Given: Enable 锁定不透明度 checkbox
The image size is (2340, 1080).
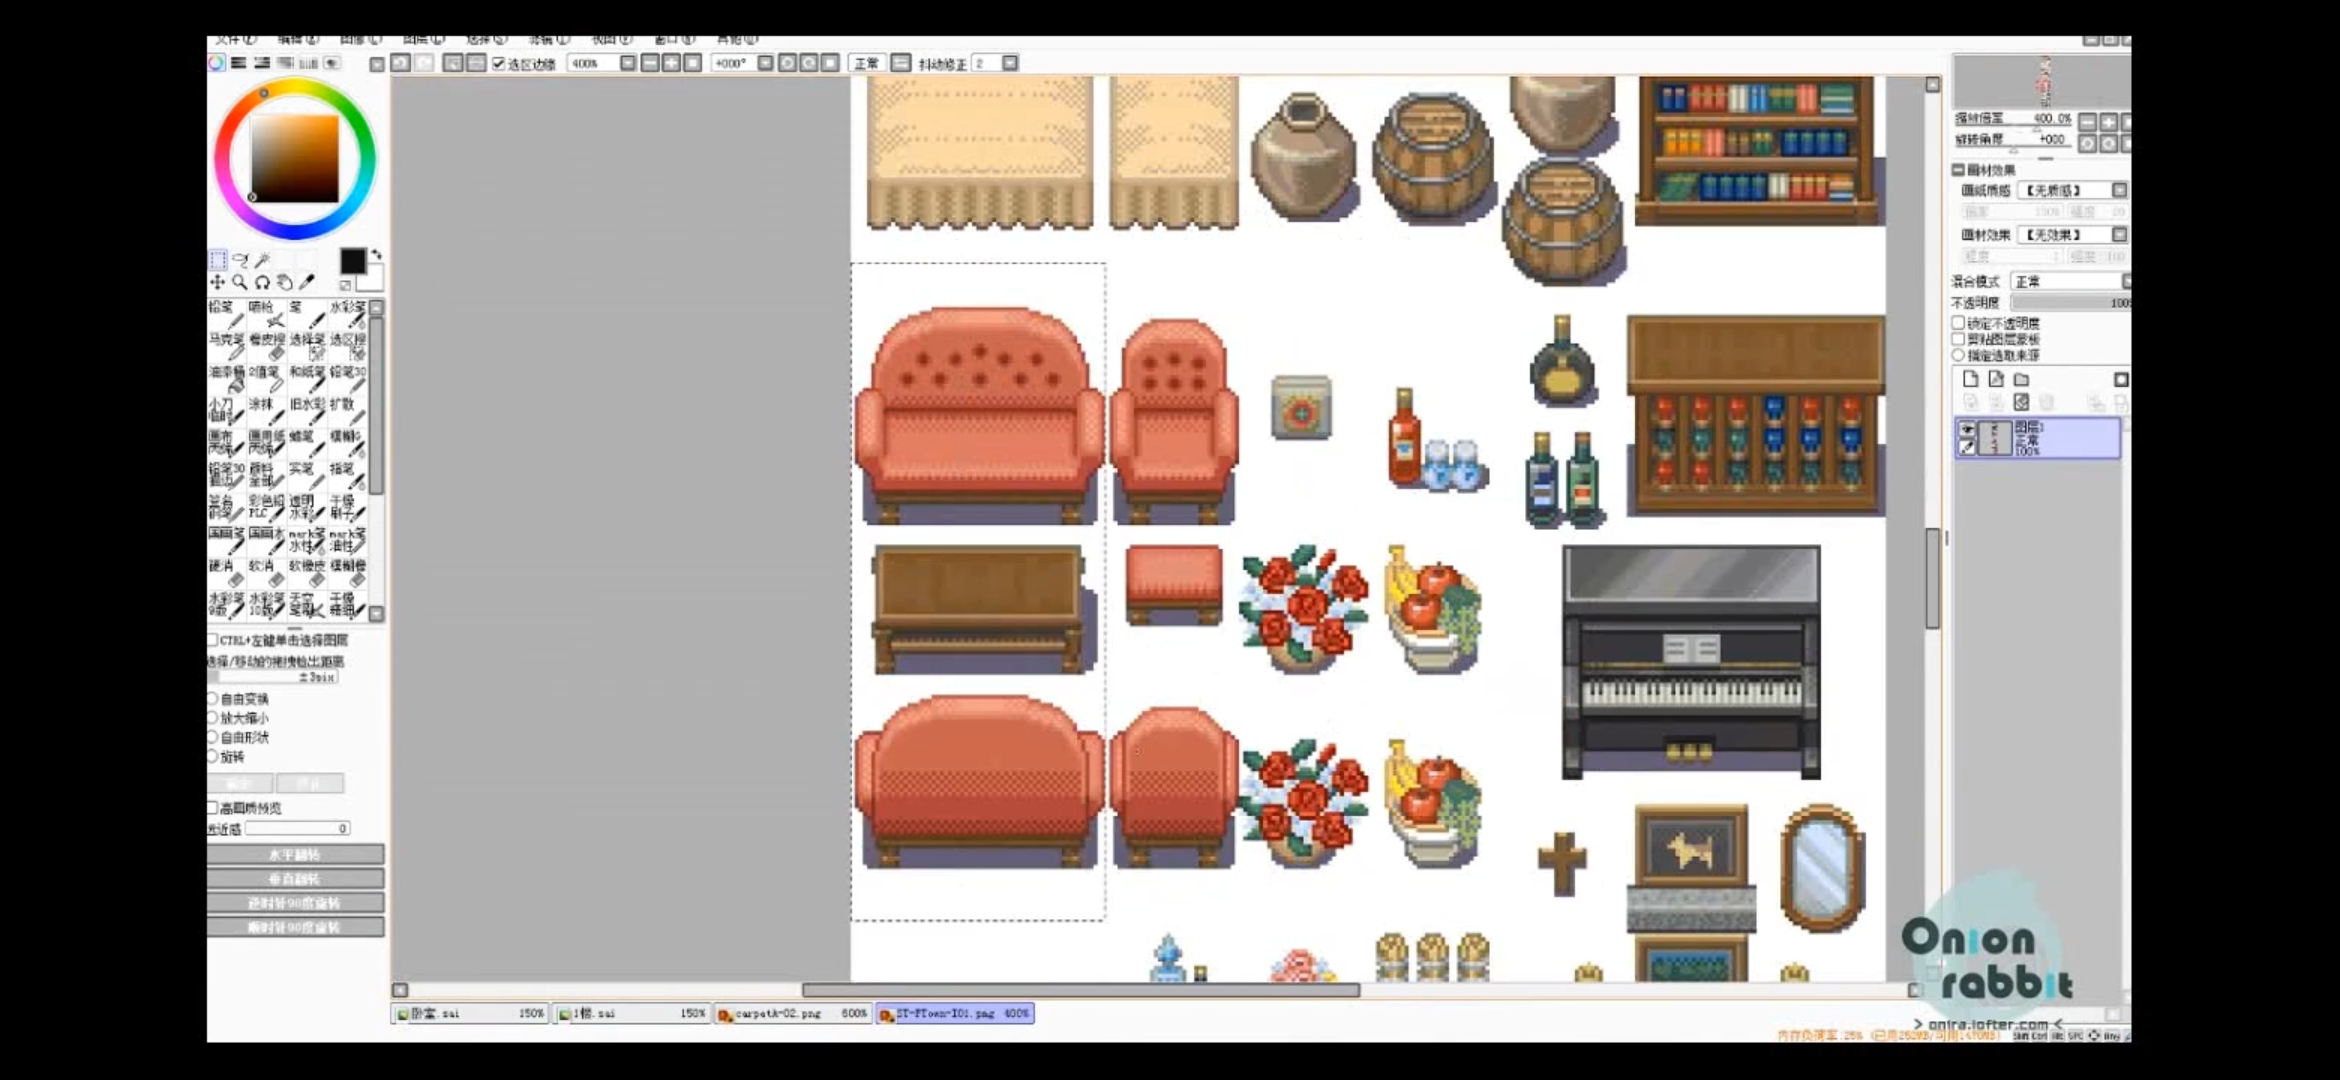Looking at the screenshot, I should 1959,323.
